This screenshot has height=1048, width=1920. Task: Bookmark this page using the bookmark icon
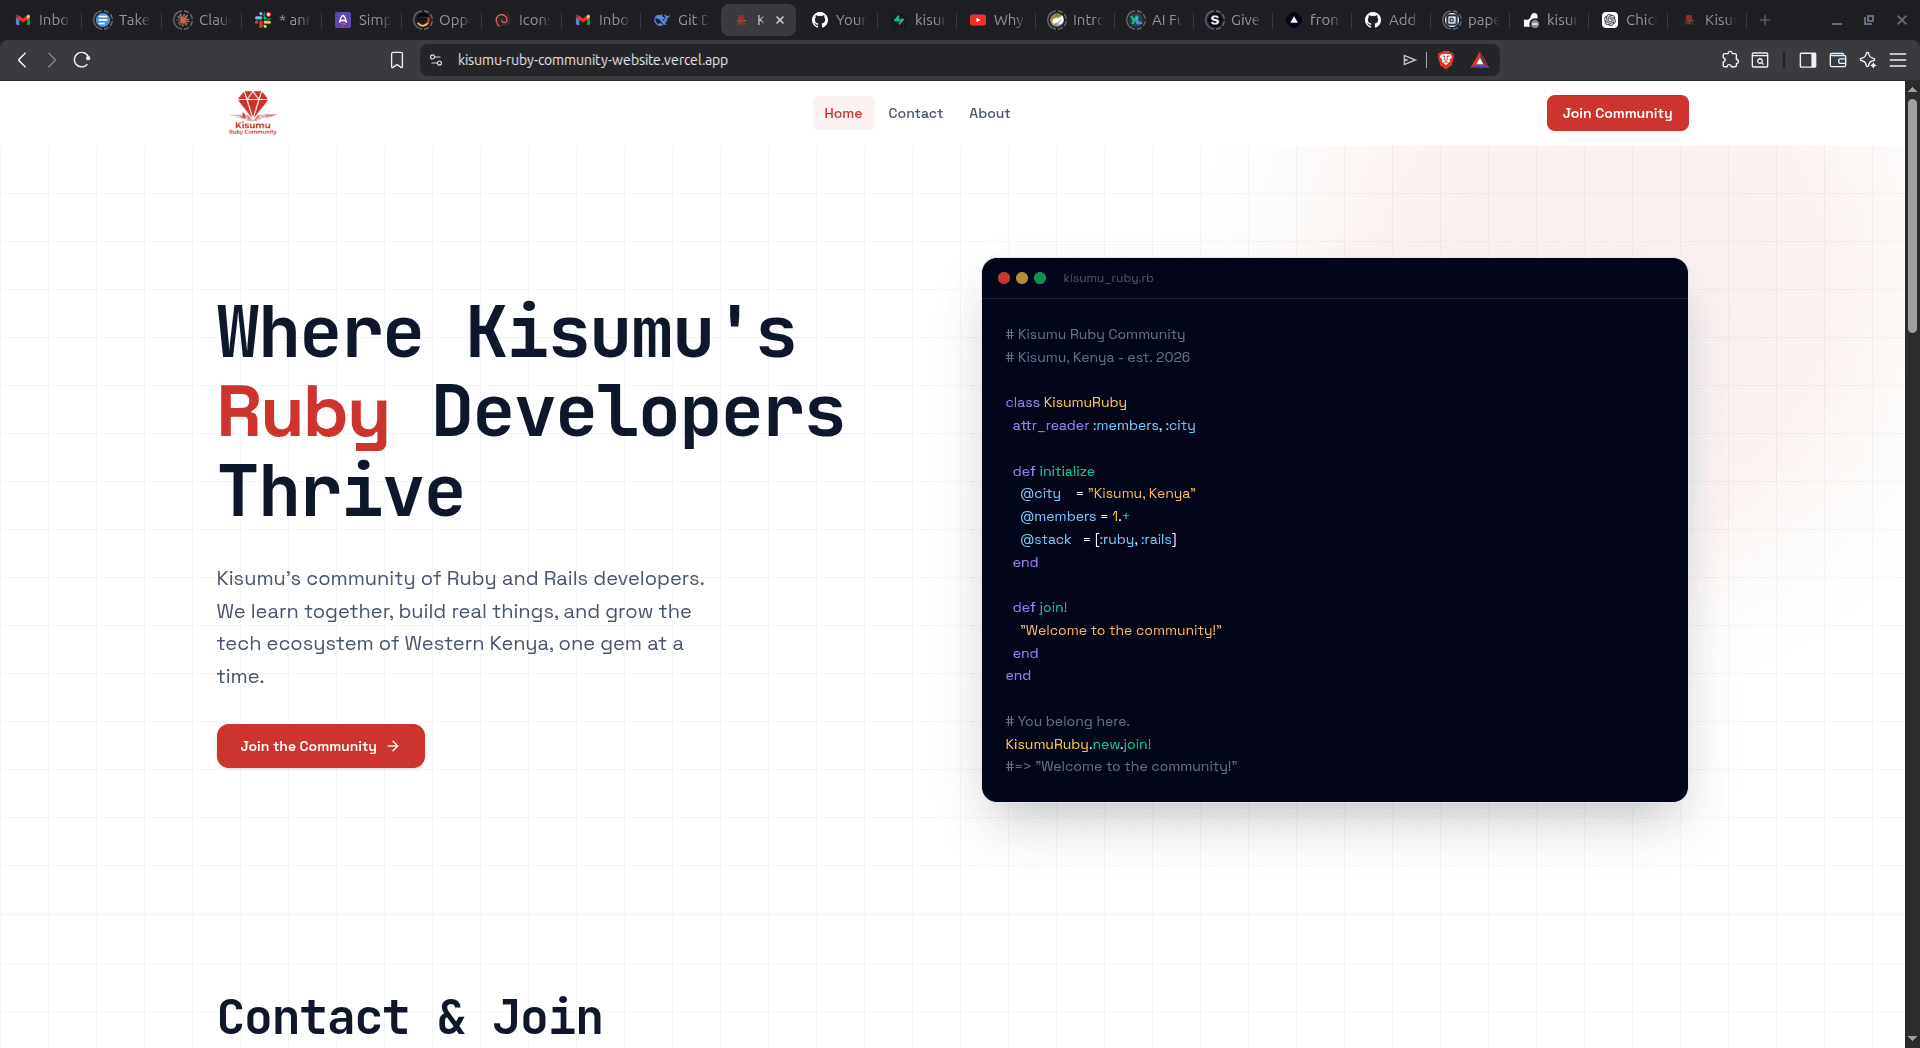(396, 60)
